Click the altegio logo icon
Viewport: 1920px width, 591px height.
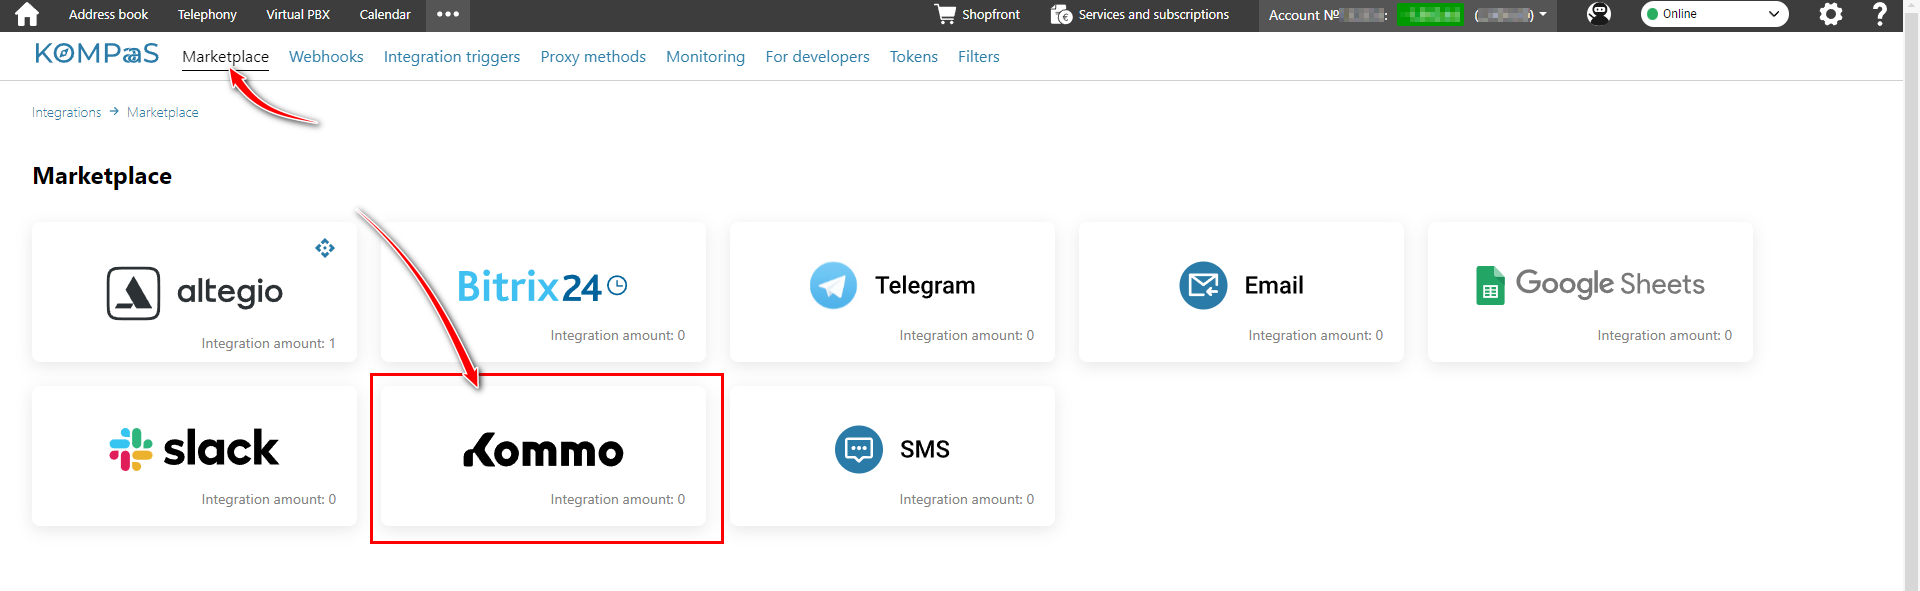click(x=133, y=293)
